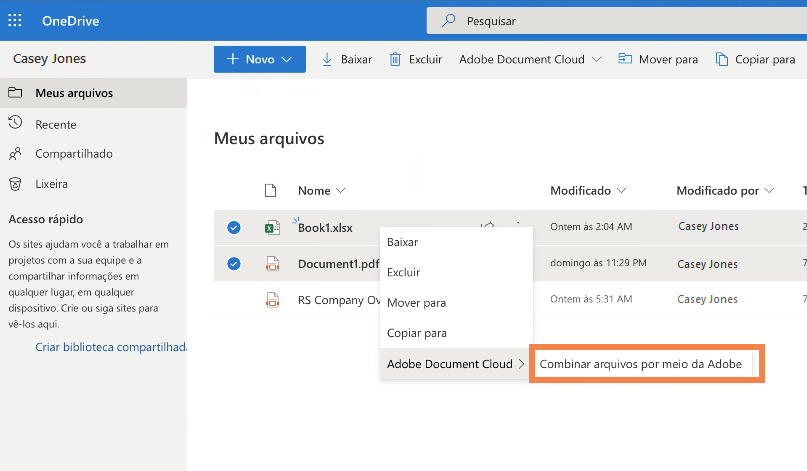Open the Nome column sort dropdown
The width and height of the screenshot is (807, 471).
(x=341, y=190)
